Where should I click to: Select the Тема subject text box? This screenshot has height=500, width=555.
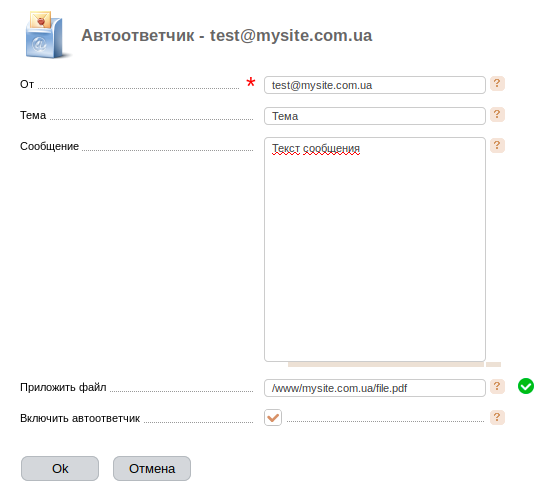click(375, 116)
